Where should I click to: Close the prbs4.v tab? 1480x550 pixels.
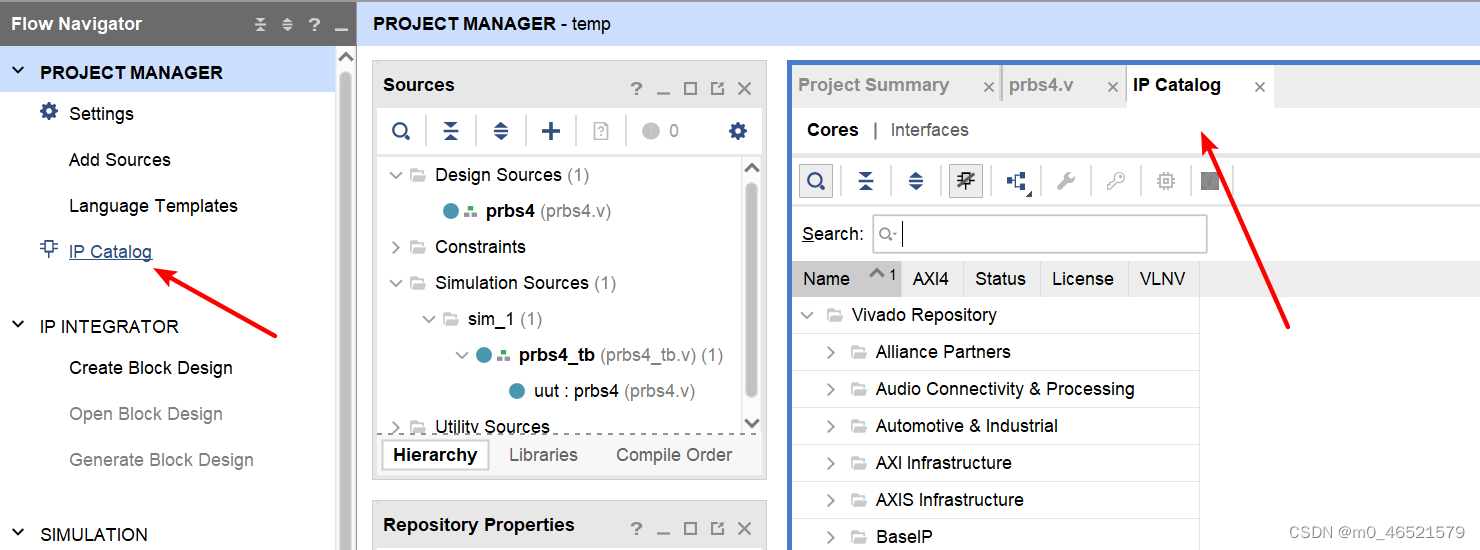(1112, 88)
